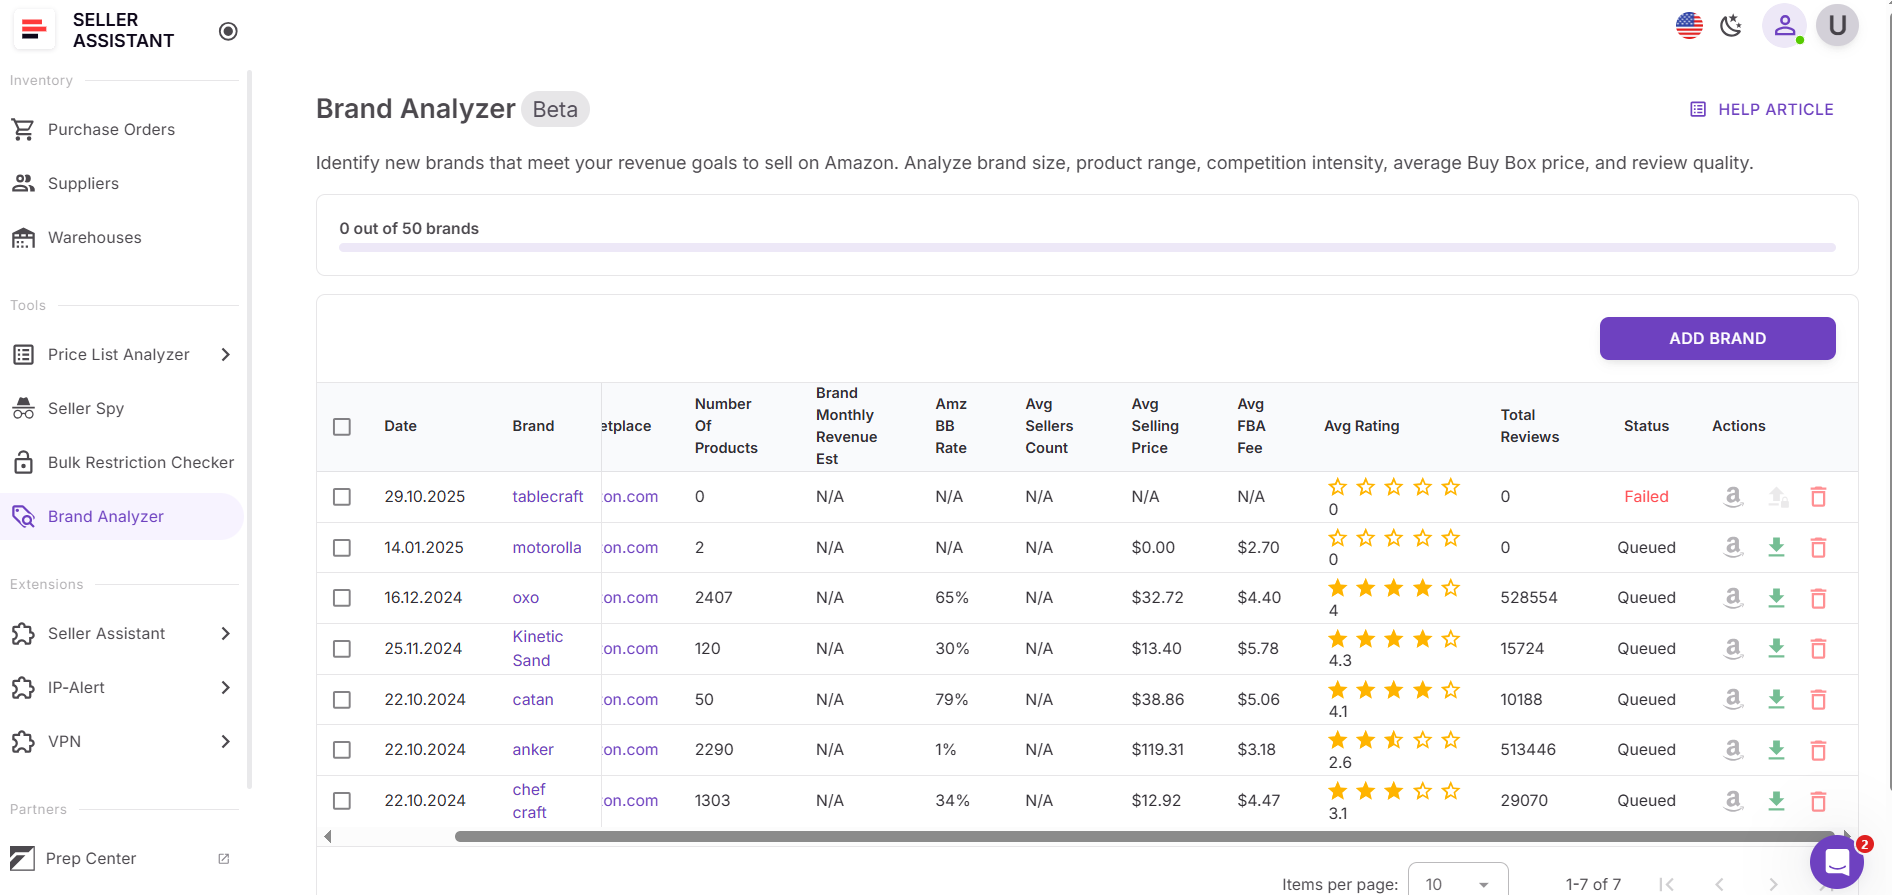Click the ADD BRAND button
The image size is (1892, 895).
pos(1717,339)
